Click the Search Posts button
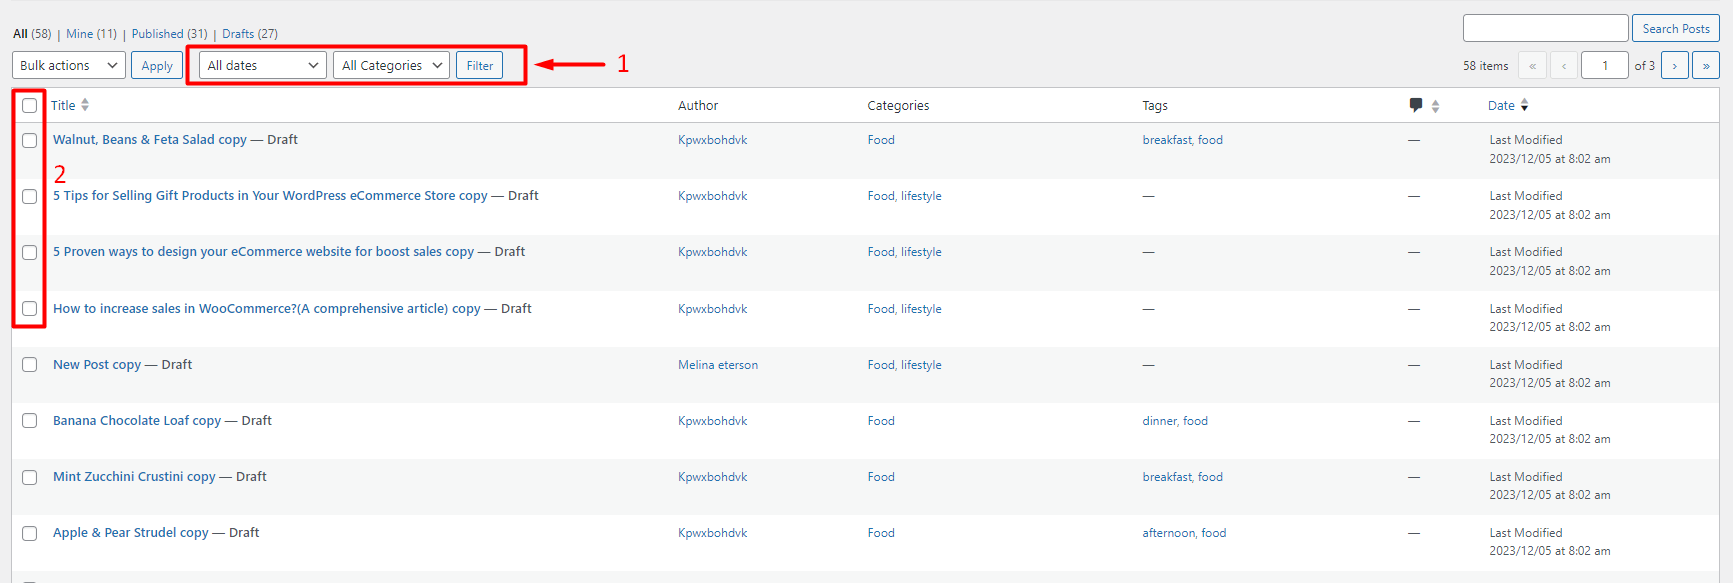The width and height of the screenshot is (1733, 583). click(x=1676, y=29)
